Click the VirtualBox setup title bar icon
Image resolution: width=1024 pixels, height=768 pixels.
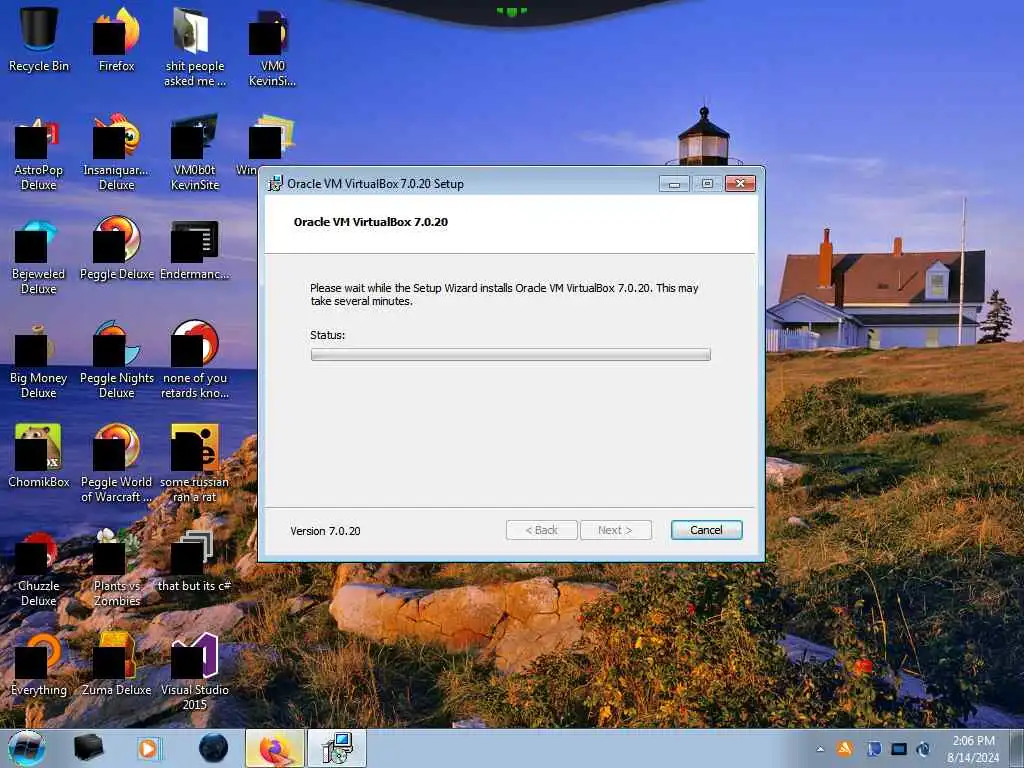coord(275,184)
